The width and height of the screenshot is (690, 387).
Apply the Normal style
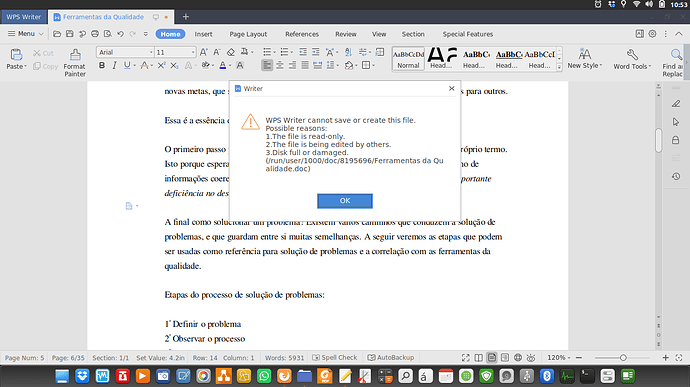(408, 59)
